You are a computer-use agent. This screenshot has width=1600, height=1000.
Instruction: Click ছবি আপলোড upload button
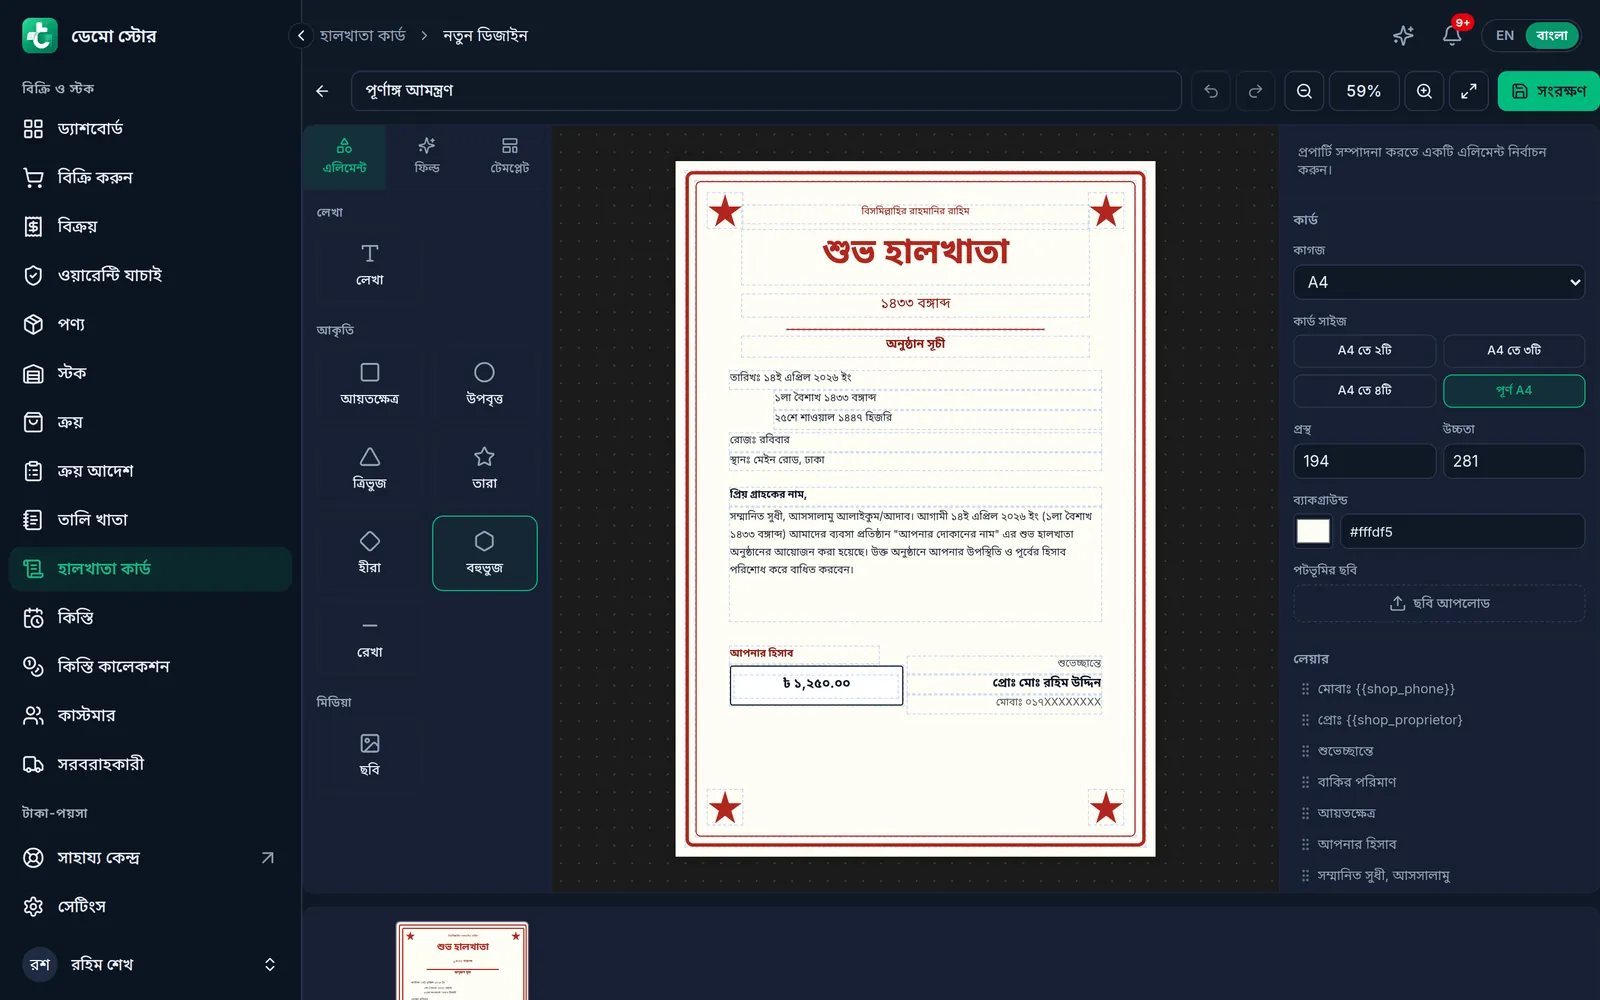coord(1439,604)
